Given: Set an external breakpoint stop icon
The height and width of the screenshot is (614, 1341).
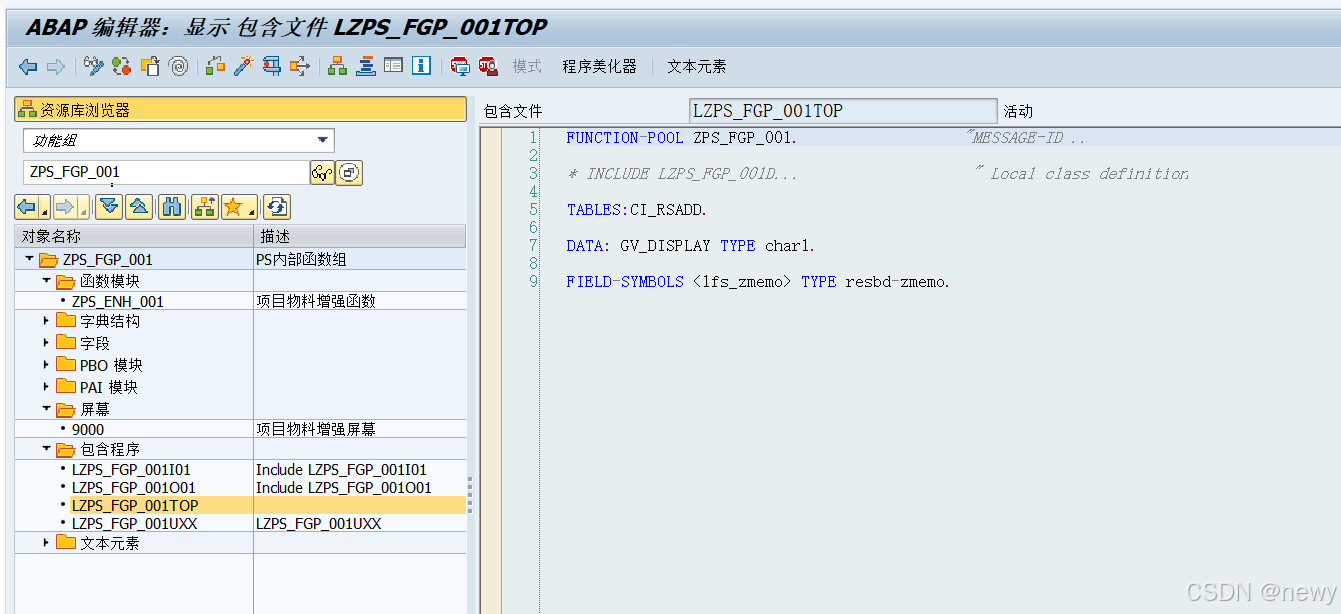Looking at the screenshot, I should [488, 66].
